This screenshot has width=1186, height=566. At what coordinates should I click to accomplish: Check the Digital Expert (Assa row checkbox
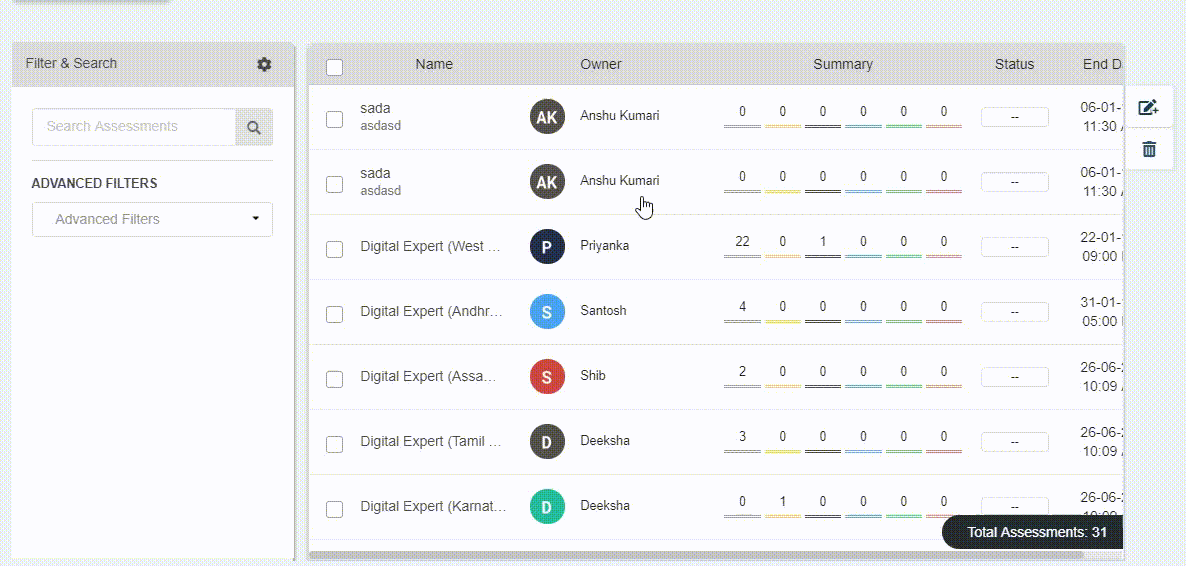pos(334,379)
